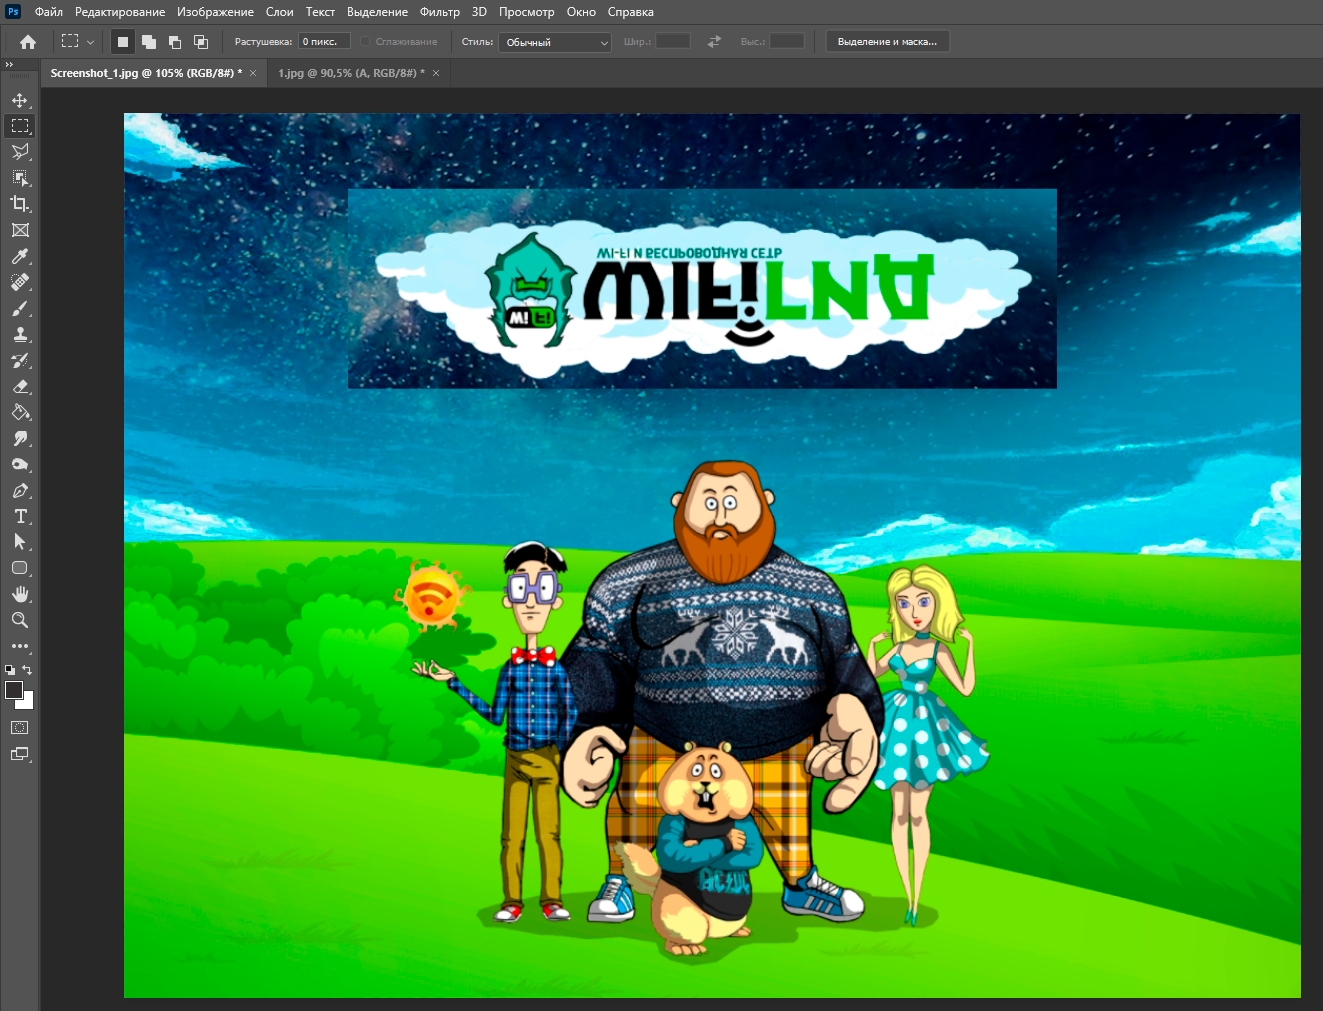Click the Шир. width input field
Screen dimensions: 1323x1011
673,42
